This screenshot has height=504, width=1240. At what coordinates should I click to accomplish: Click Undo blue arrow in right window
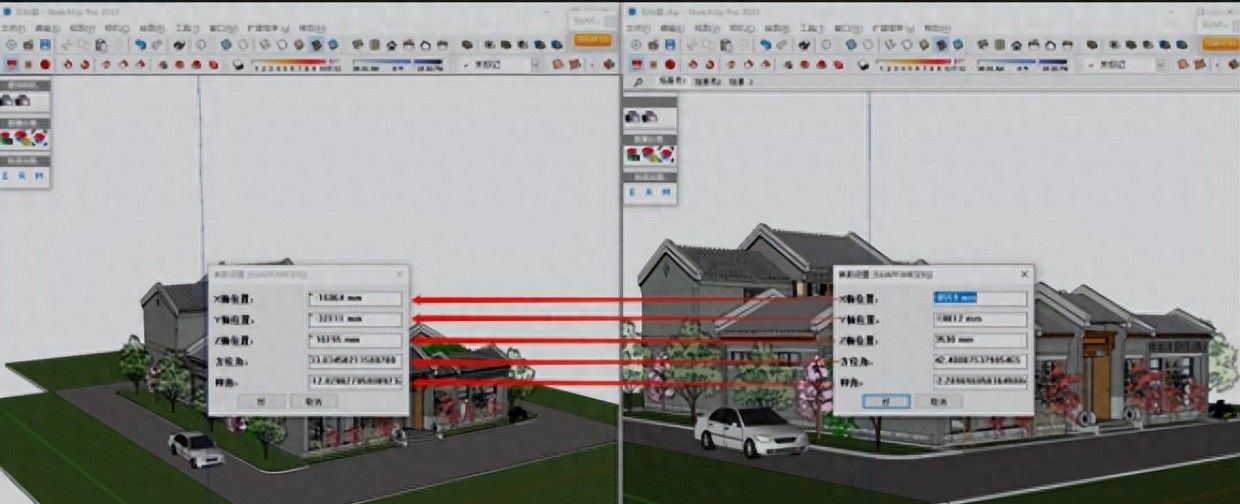[x=765, y=44]
